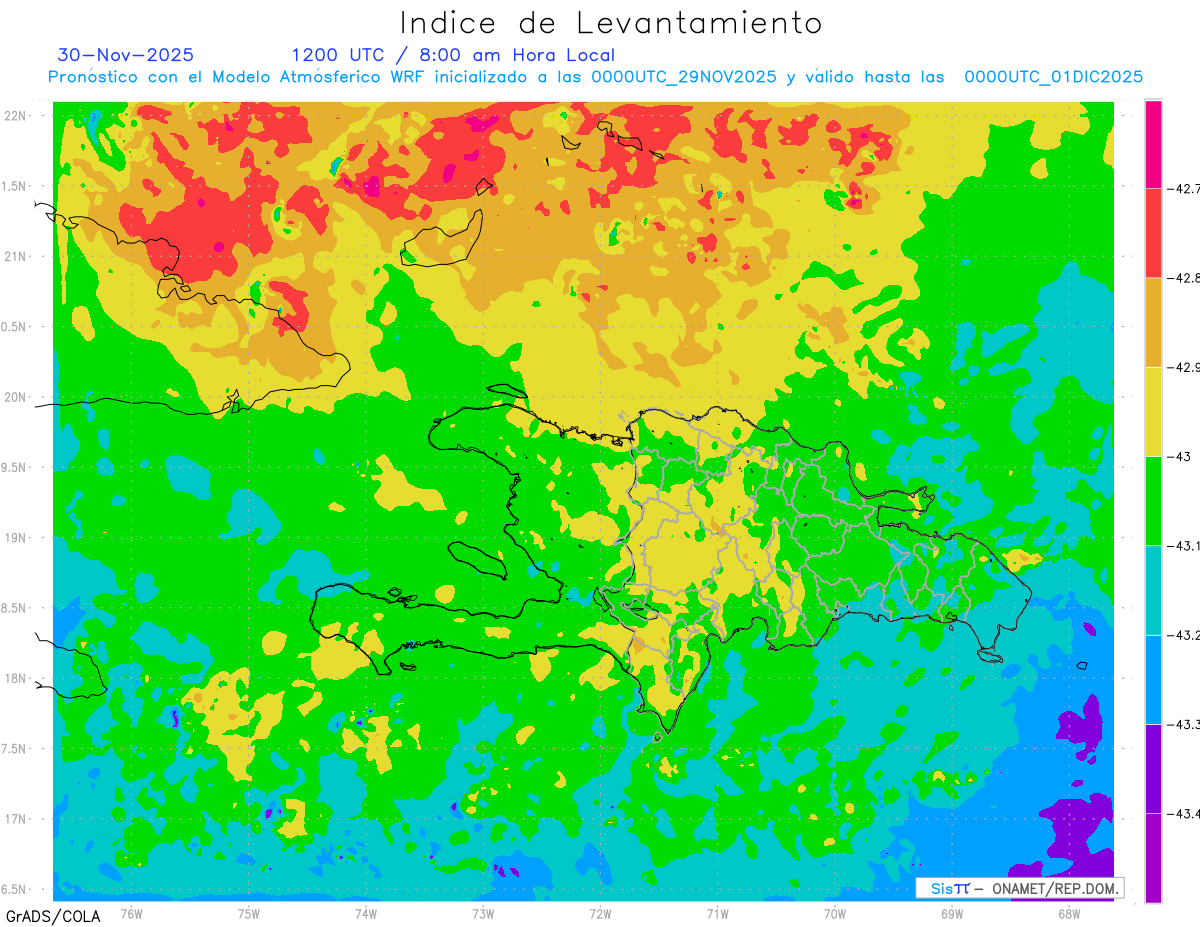Select the "17N" latitude label
This screenshot has width=1200, height=927.
[x=17, y=819]
